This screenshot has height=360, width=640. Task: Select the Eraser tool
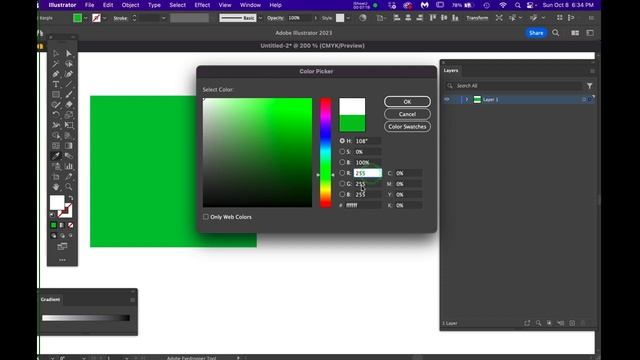69,104
